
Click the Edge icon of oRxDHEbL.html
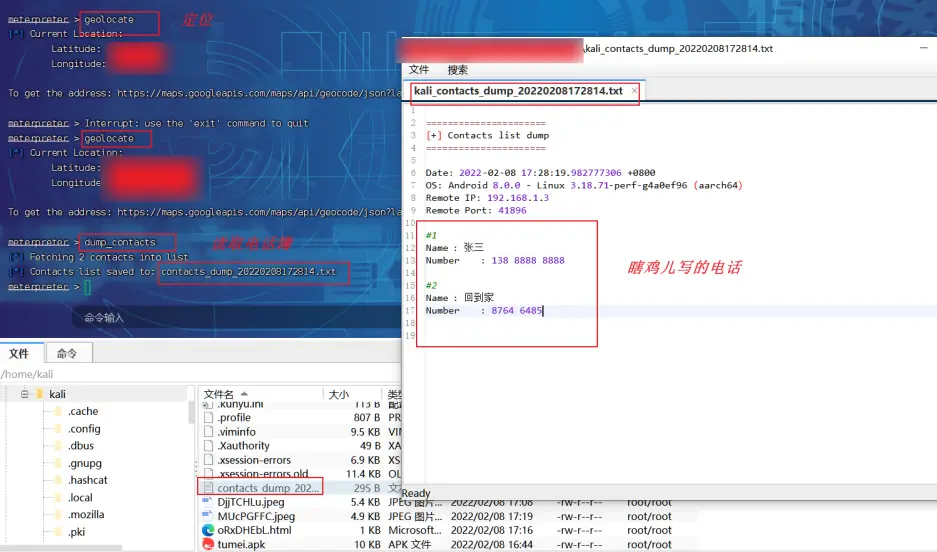pos(208,530)
